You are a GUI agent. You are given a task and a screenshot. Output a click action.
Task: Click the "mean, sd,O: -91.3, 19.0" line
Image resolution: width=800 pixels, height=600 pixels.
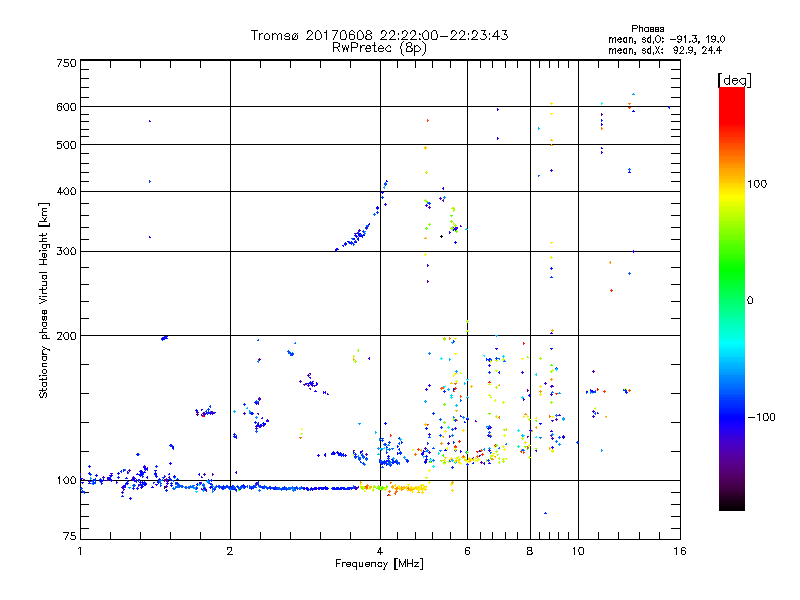(666, 39)
